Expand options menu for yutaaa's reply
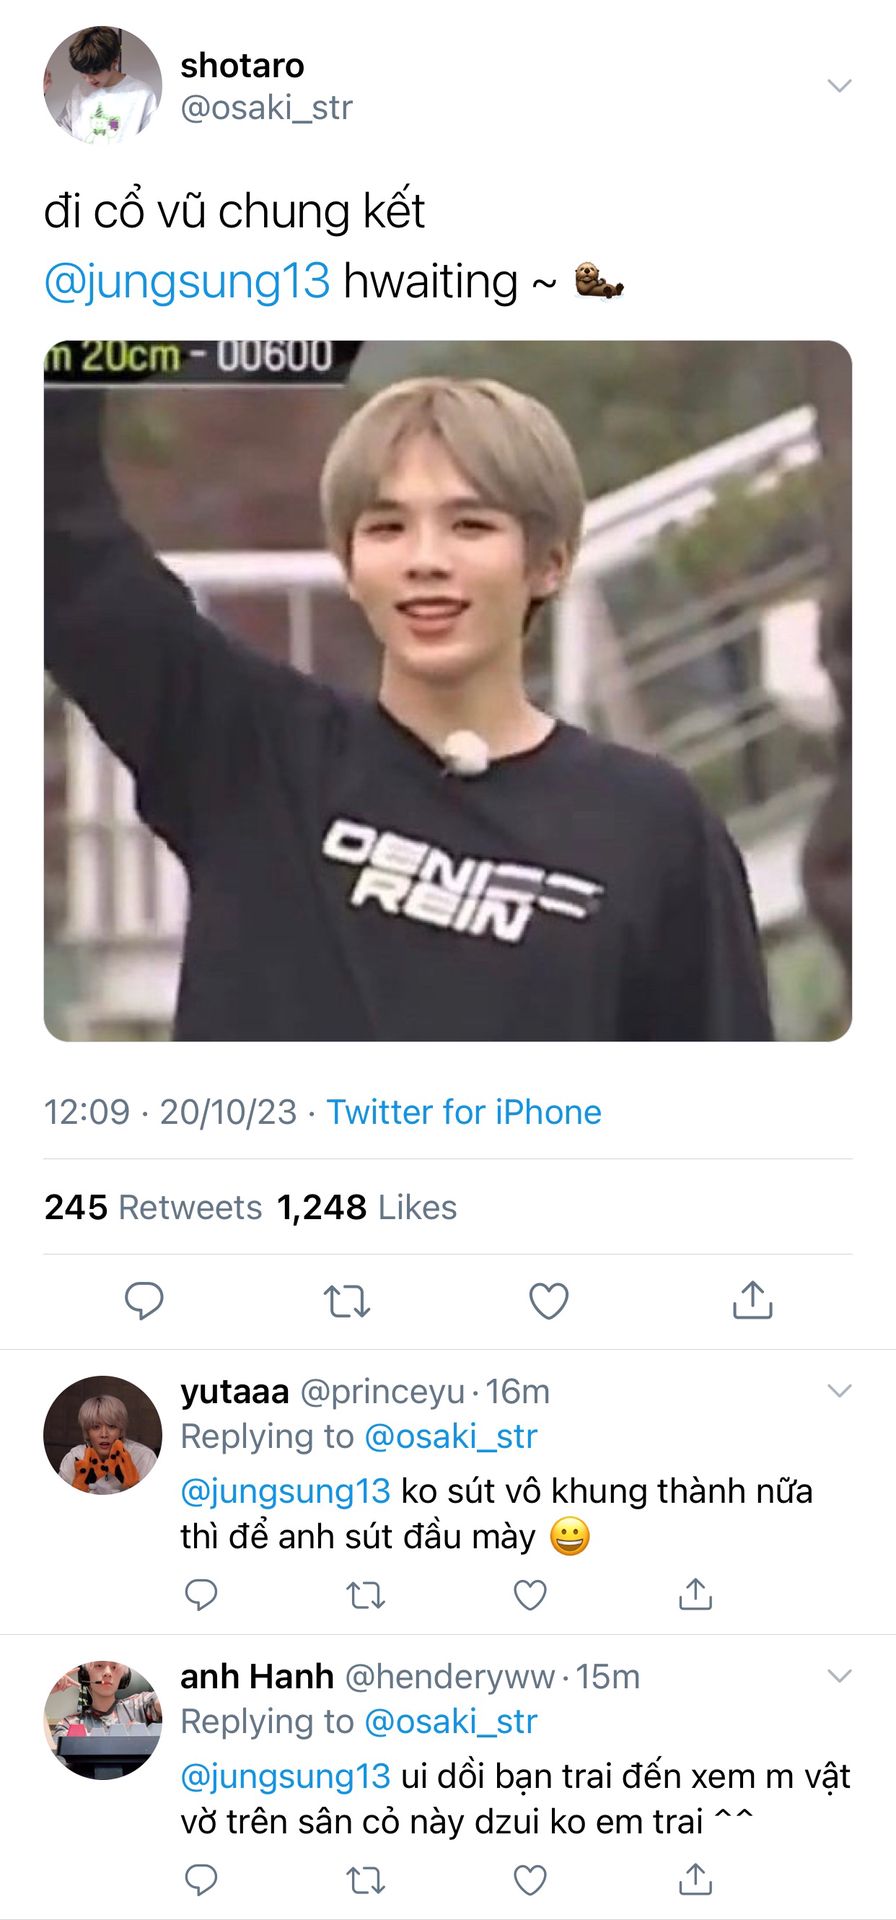This screenshot has width=896, height=1920. pos(839,1390)
